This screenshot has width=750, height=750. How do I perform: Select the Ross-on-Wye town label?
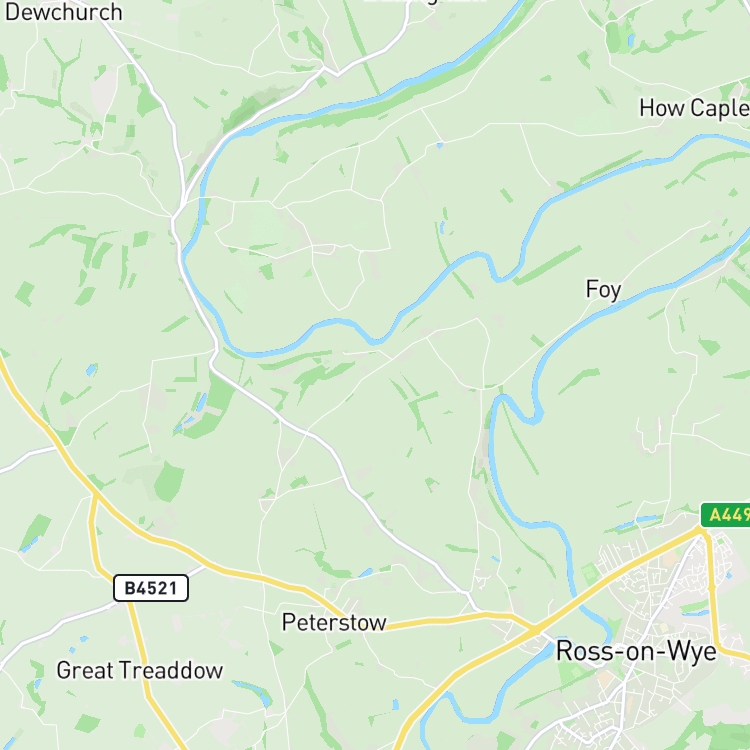click(636, 651)
